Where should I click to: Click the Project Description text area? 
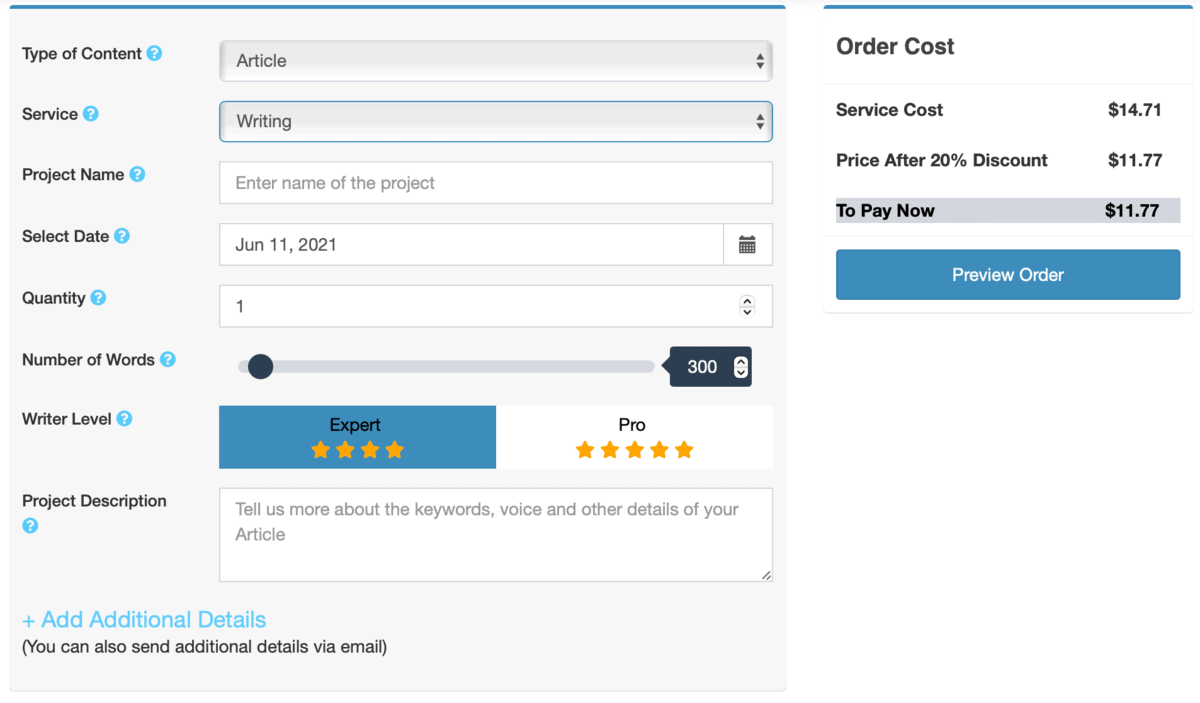click(495, 533)
